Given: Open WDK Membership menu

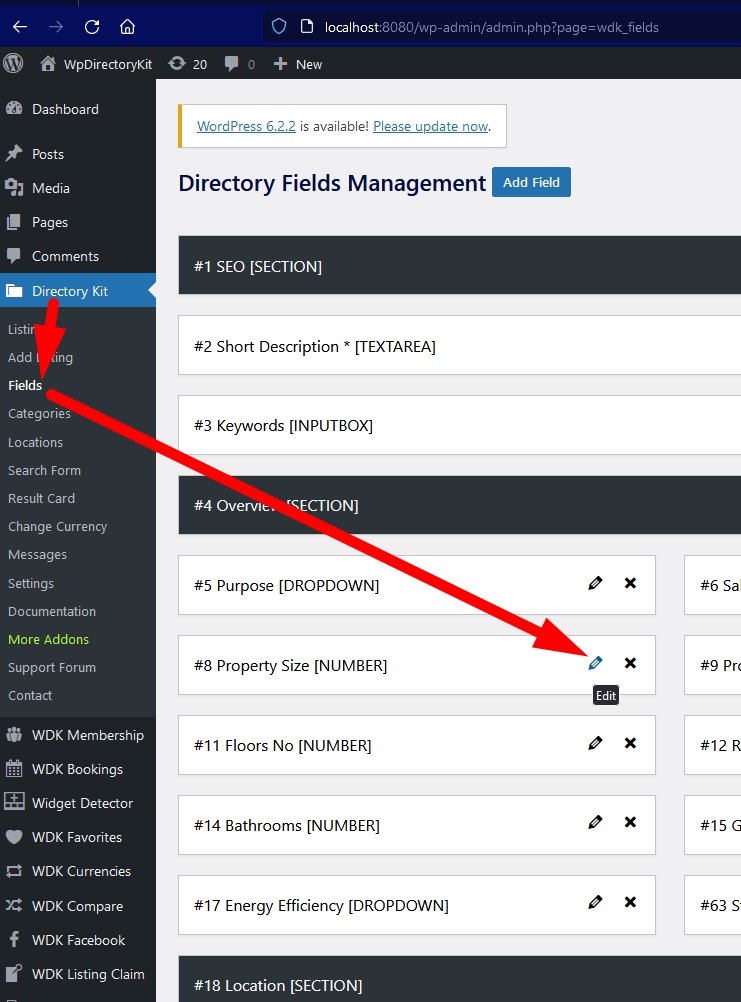Looking at the screenshot, I should pos(88,735).
